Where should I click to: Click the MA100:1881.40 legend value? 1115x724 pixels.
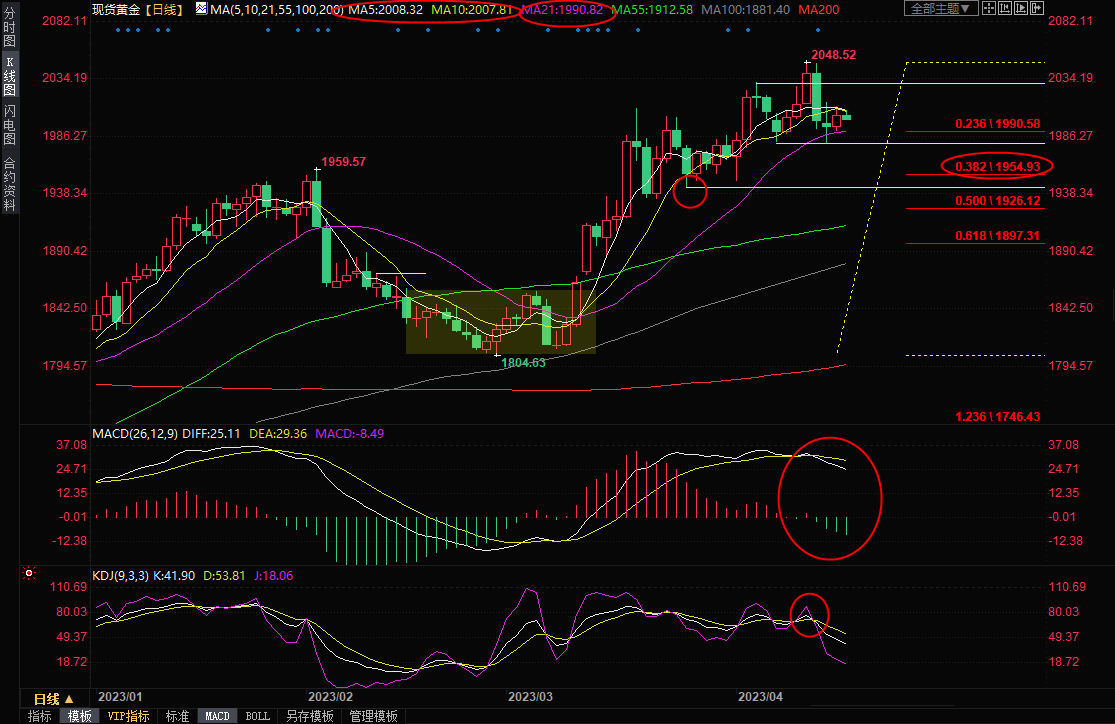tap(745, 9)
